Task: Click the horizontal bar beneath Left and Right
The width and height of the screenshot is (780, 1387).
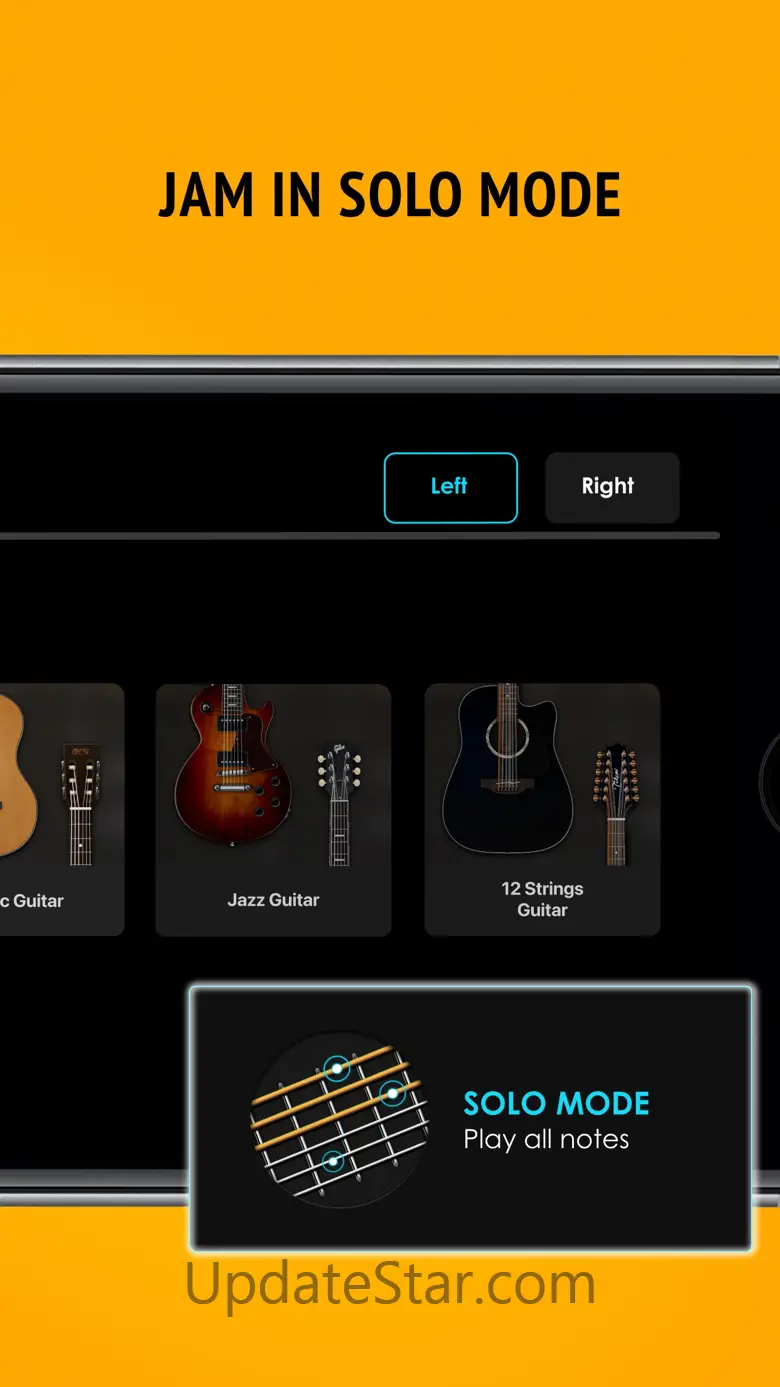Action: 360,536
